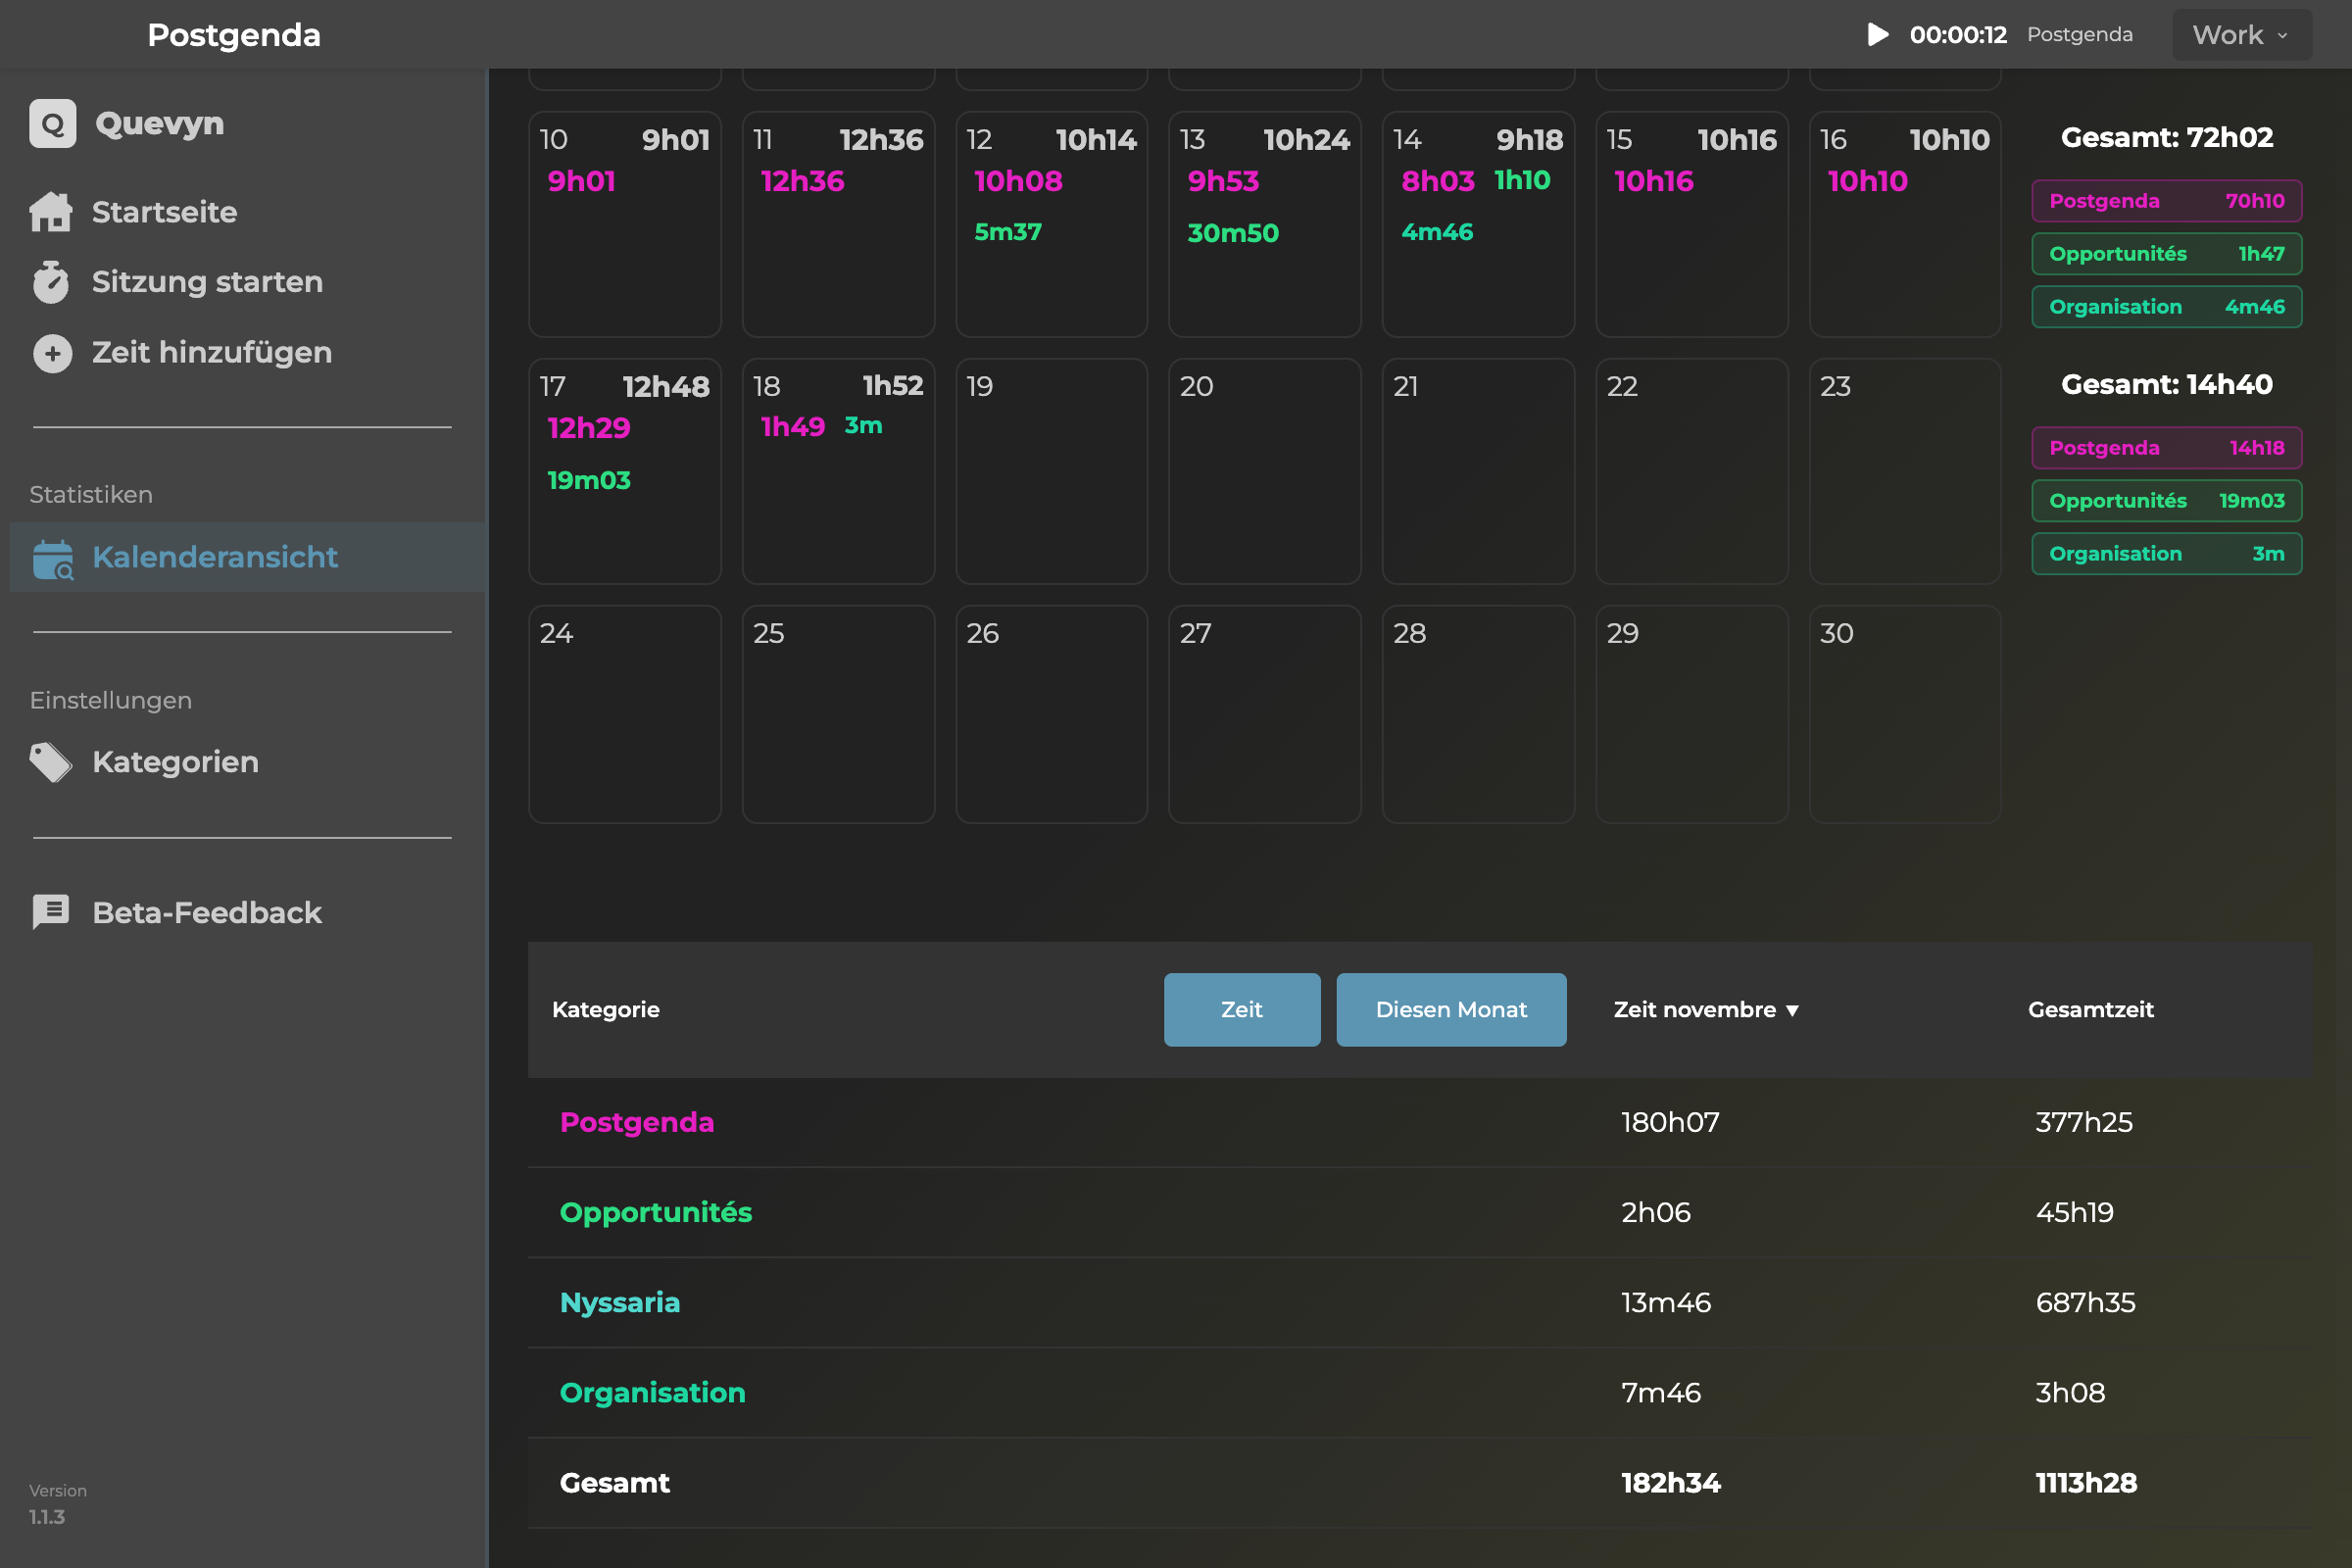The image size is (2352, 1568).
Task: Select calendar day 13 cell
Action: click(1264, 224)
